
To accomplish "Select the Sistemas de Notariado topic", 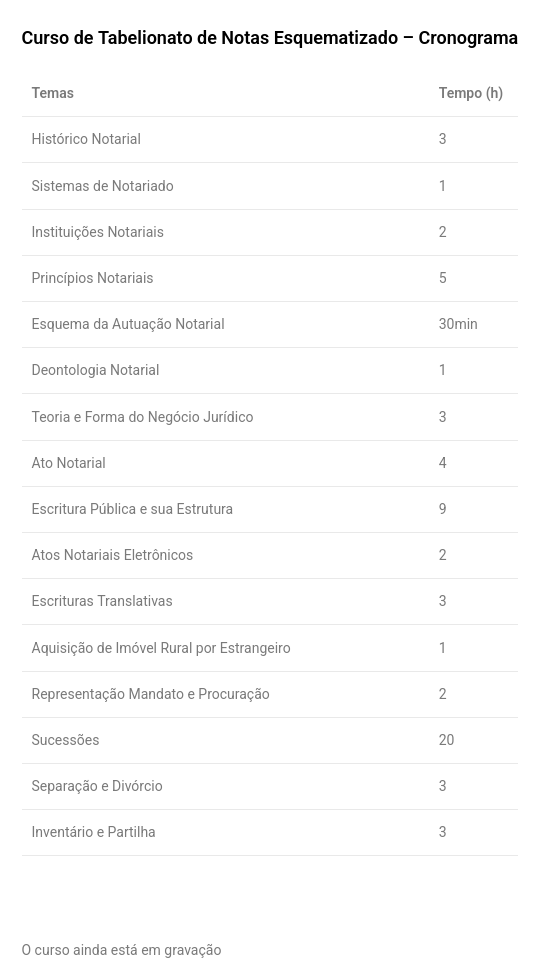I will coord(102,186).
